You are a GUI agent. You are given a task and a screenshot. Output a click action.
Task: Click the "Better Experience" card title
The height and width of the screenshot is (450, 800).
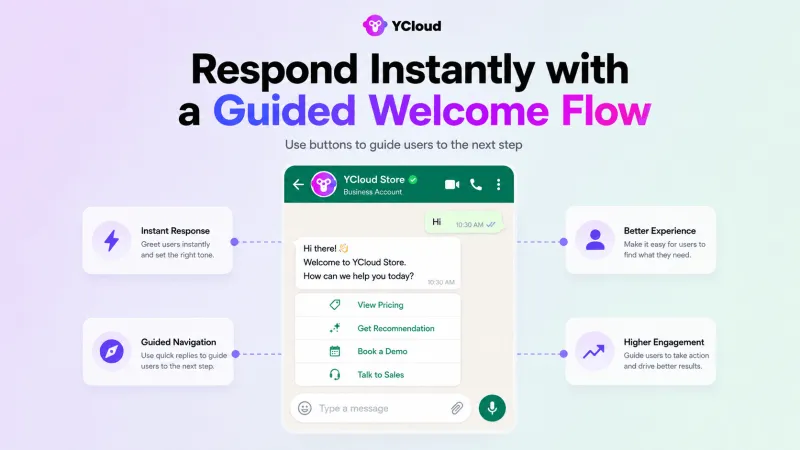pyautogui.click(x=659, y=231)
